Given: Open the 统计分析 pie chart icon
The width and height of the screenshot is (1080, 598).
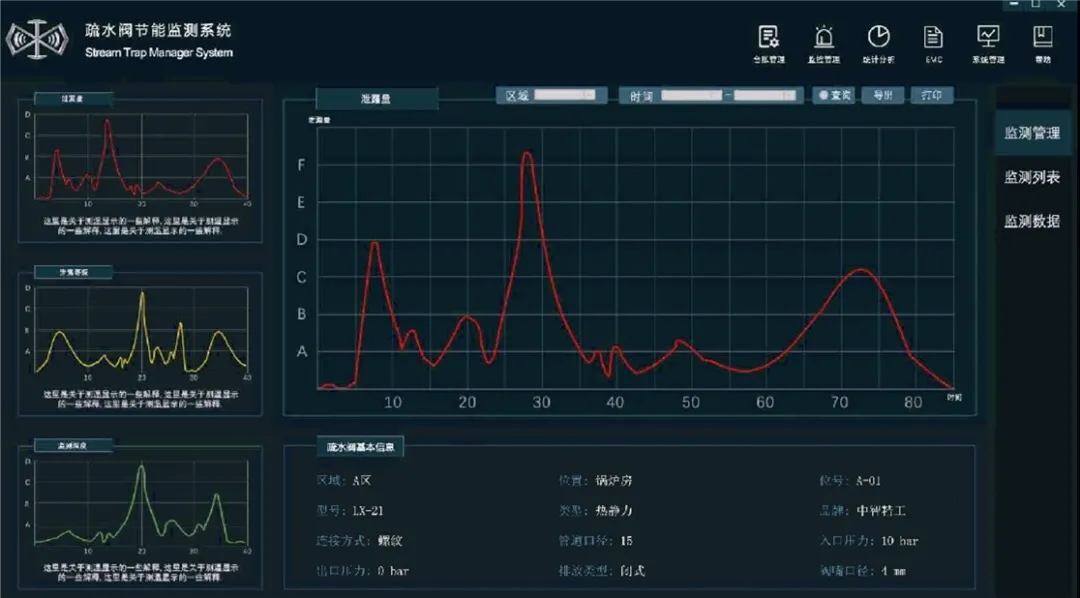Looking at the screenshot, I should 878,44.
